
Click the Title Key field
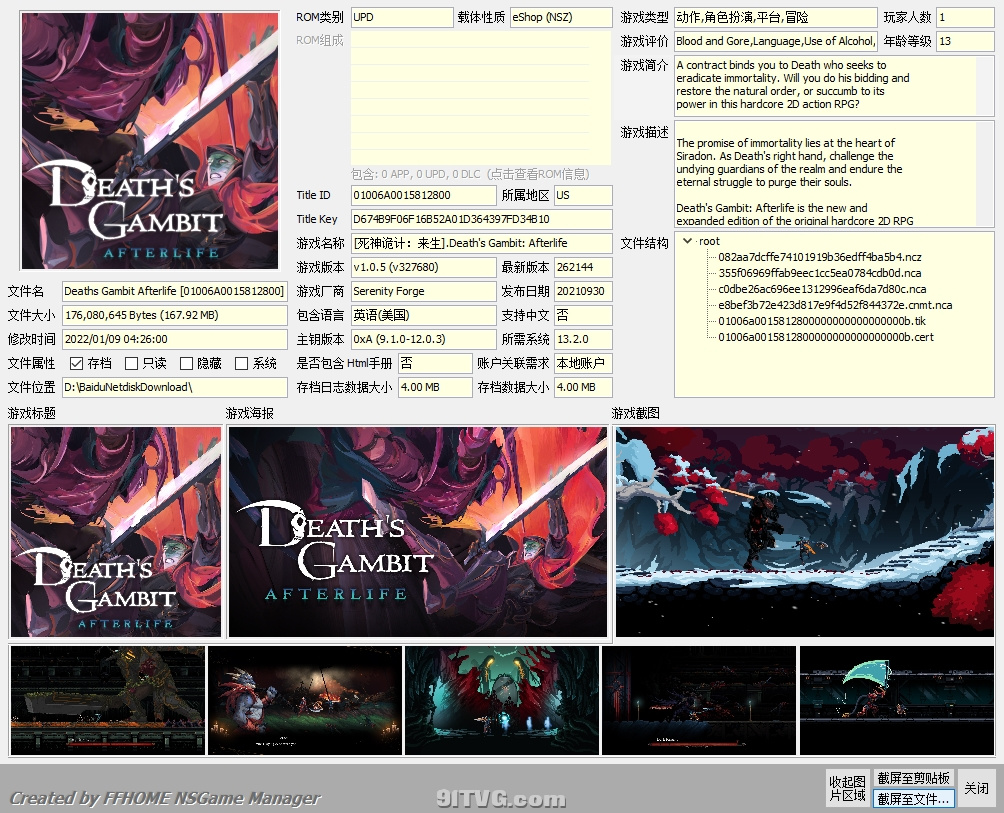click(x=482, y=220)
